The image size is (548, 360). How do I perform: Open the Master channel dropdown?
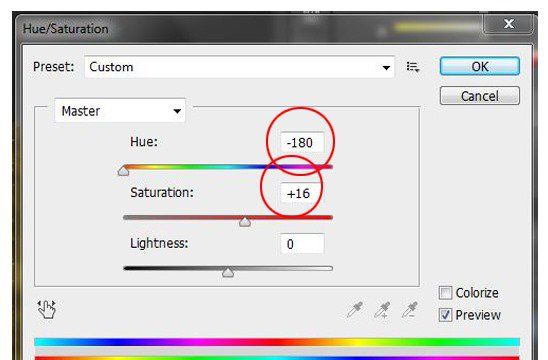click(x=120, y=111)
